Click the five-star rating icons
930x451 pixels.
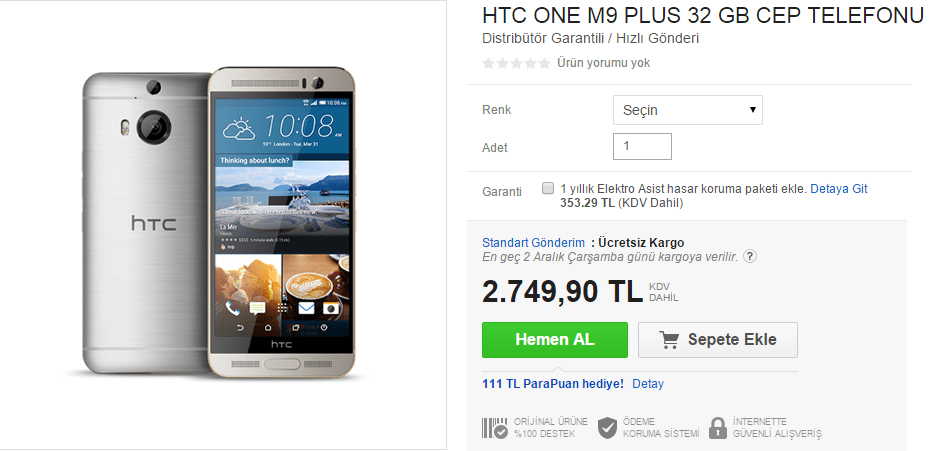tap(517, 63)
